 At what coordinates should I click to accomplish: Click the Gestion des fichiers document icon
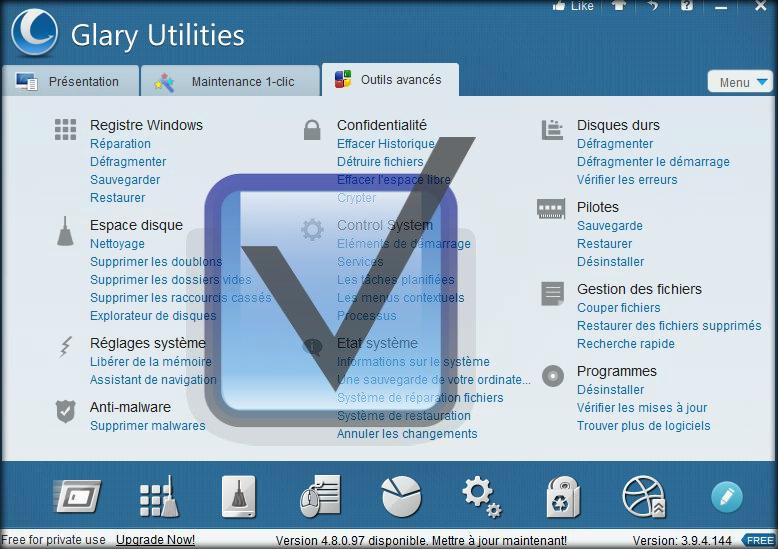[x=553, y=293]
